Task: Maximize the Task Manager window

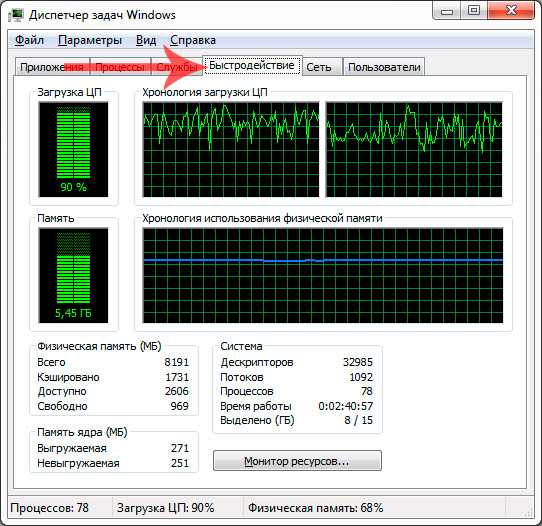Action: coord(474,11)
